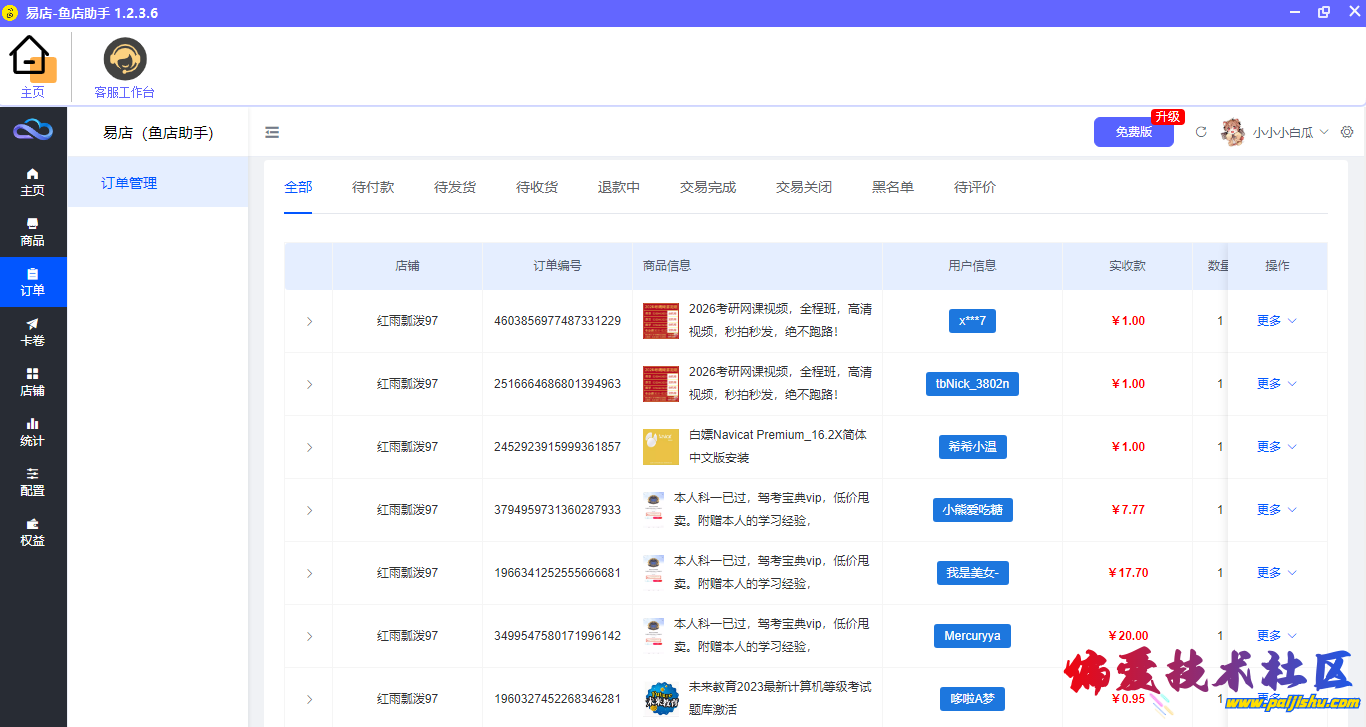Viewport: 1366px width, 727px height.
Task: Open the 客服工作台 headset icon
Action: (x=125, y=60)
